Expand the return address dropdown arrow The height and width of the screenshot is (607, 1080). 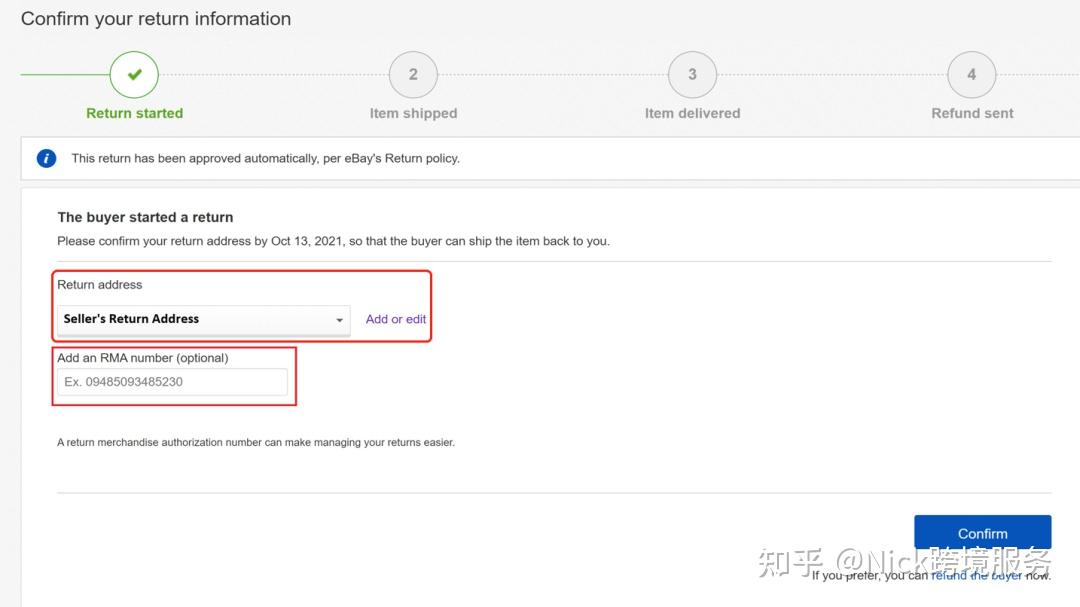point(338,319)
